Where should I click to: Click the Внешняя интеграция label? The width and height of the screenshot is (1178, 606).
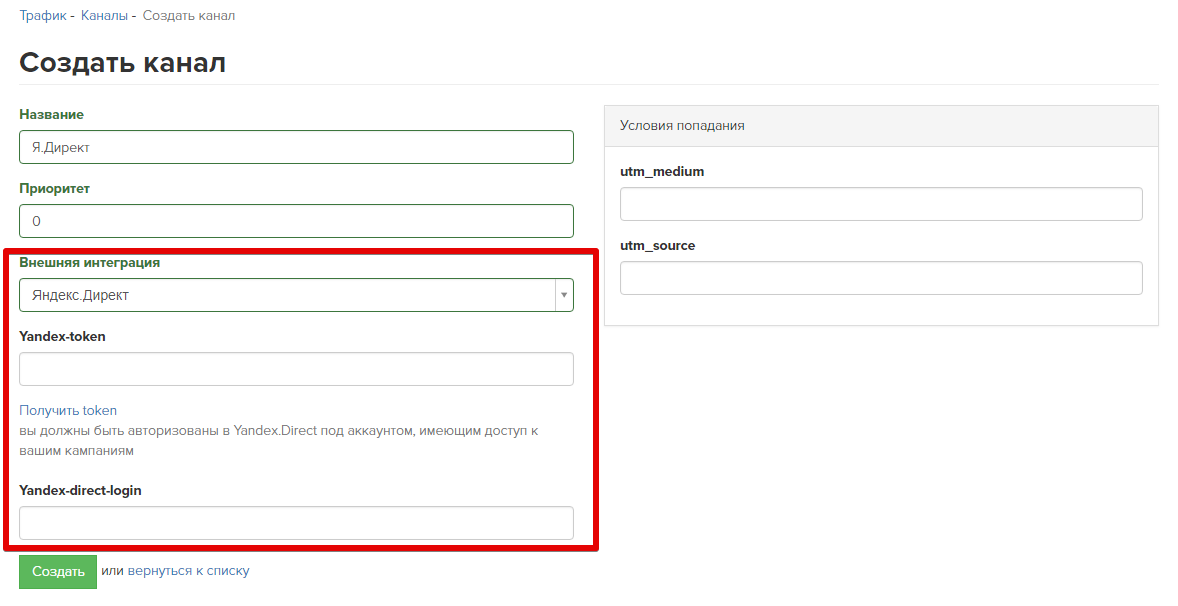coord(89,263)
